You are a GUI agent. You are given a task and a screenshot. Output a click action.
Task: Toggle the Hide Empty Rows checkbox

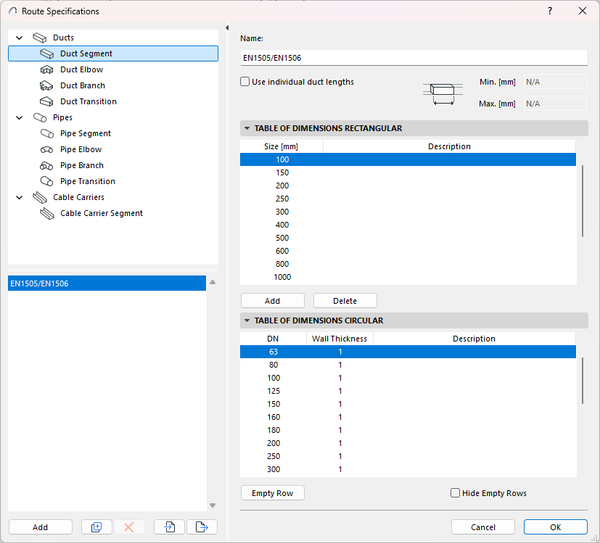(x=456, y=493)
